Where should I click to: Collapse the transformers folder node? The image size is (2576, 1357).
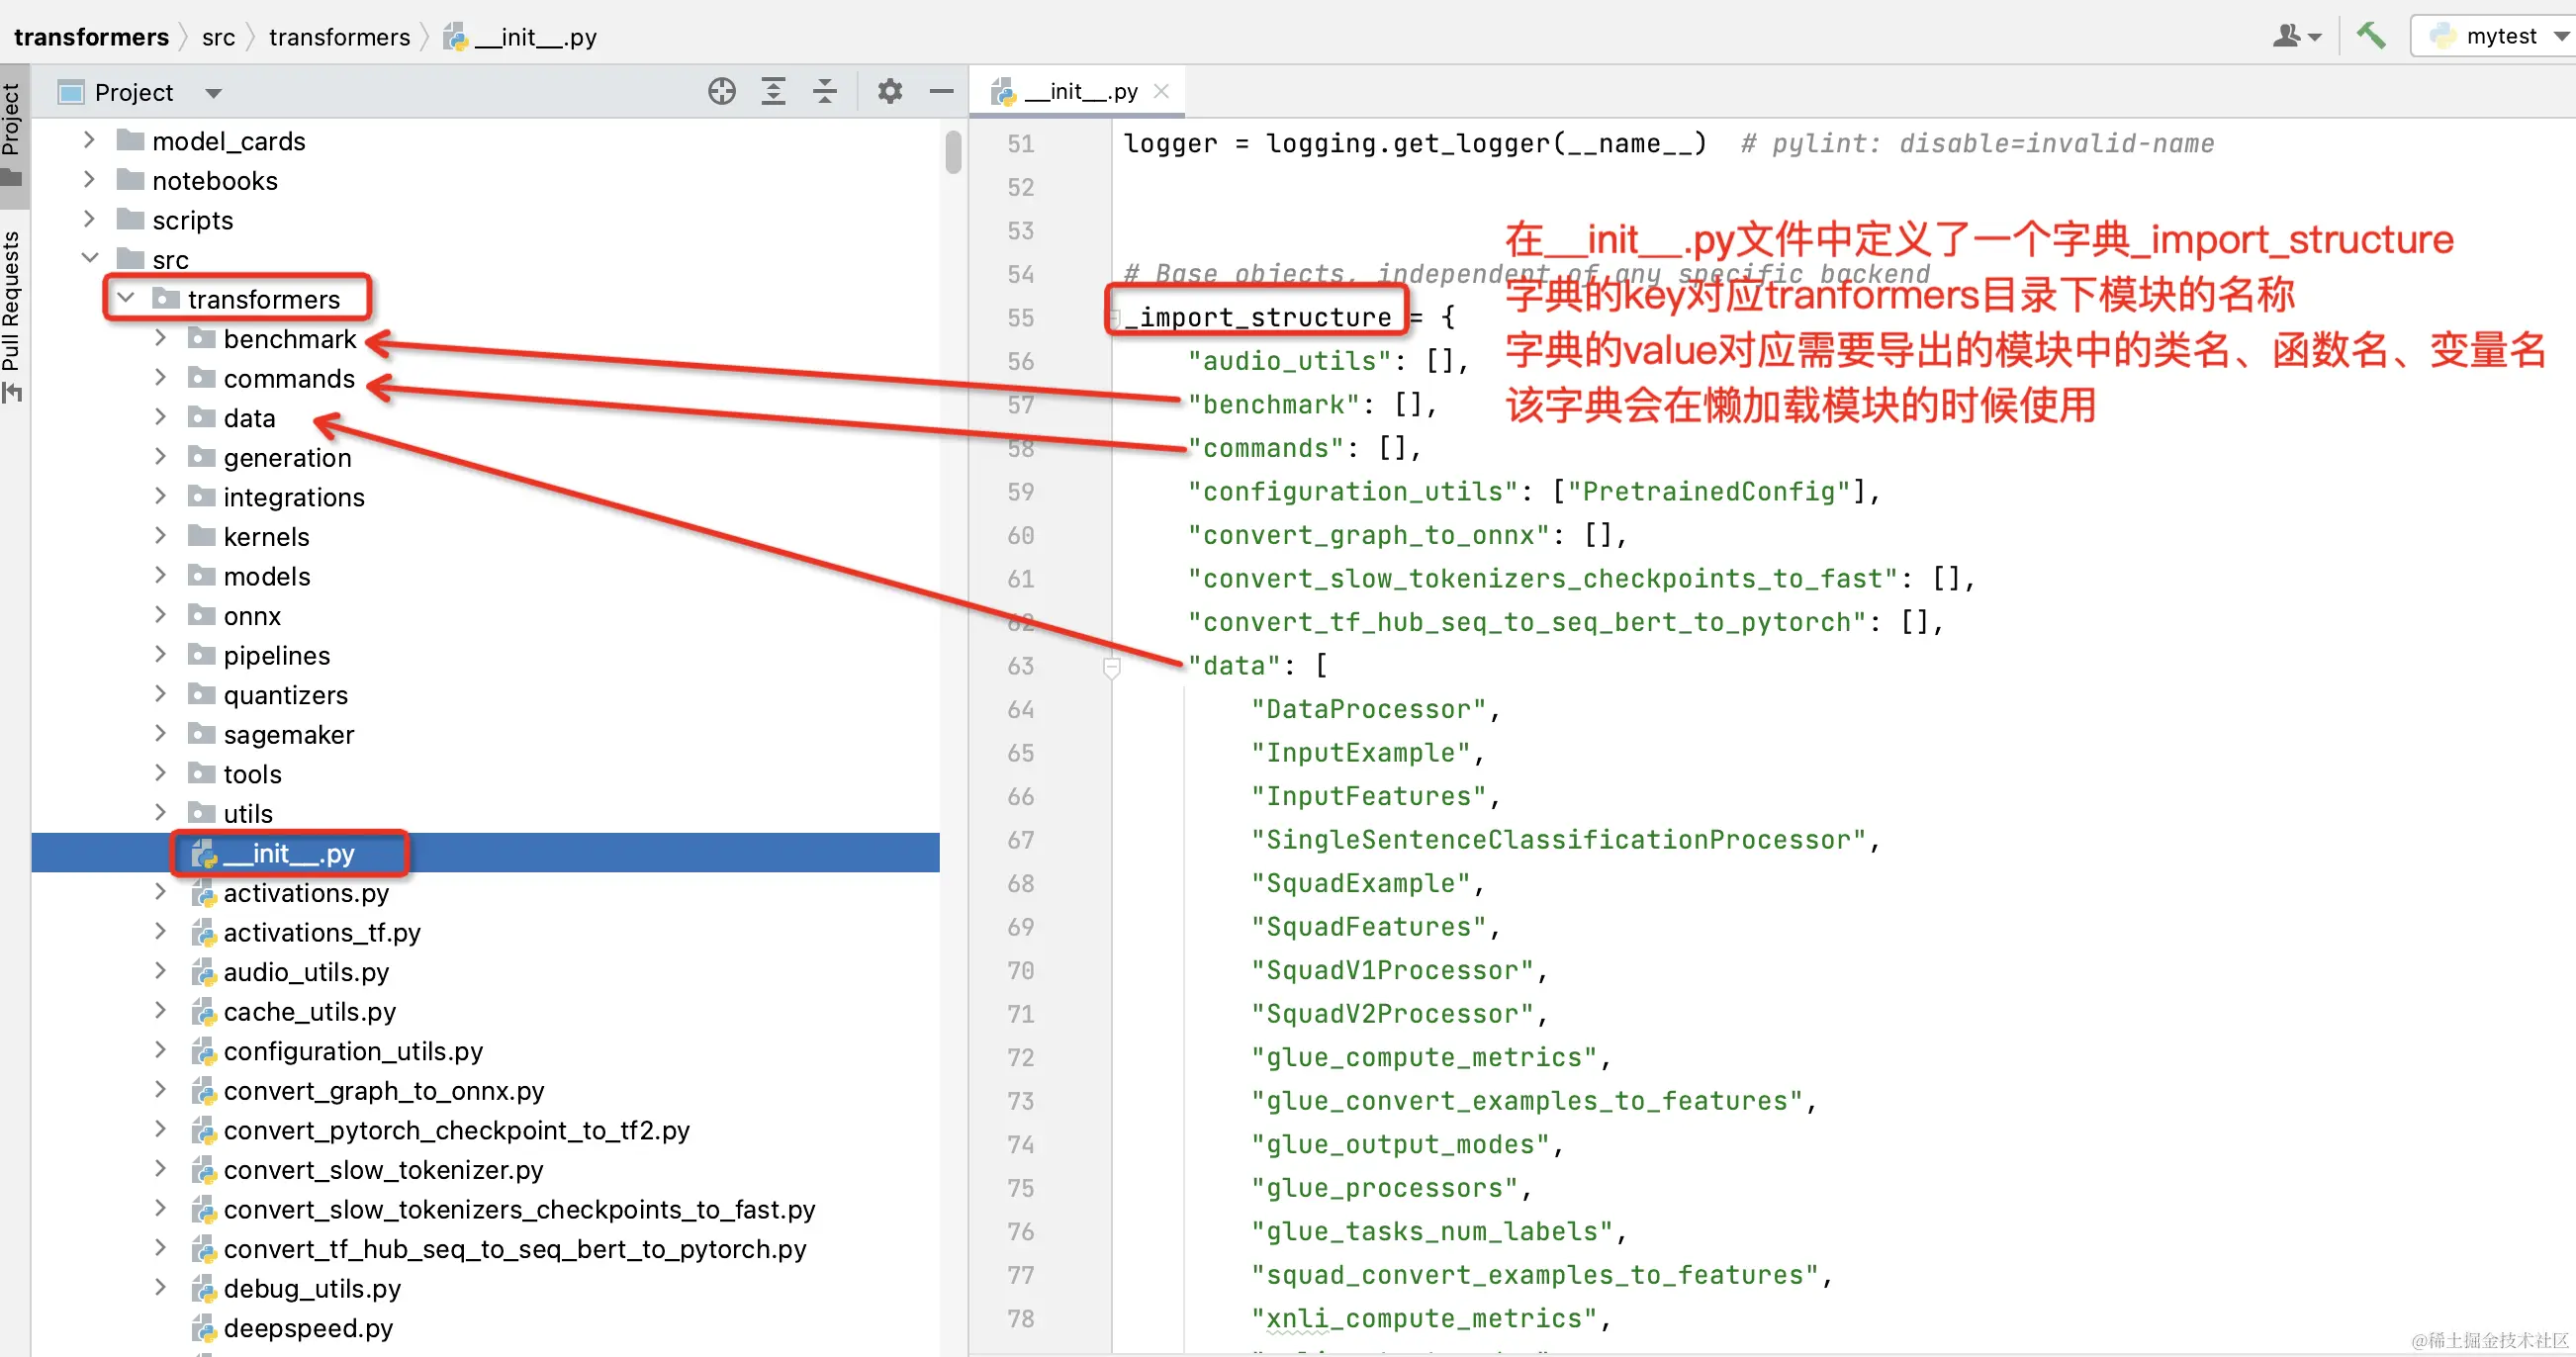(125, 298)
